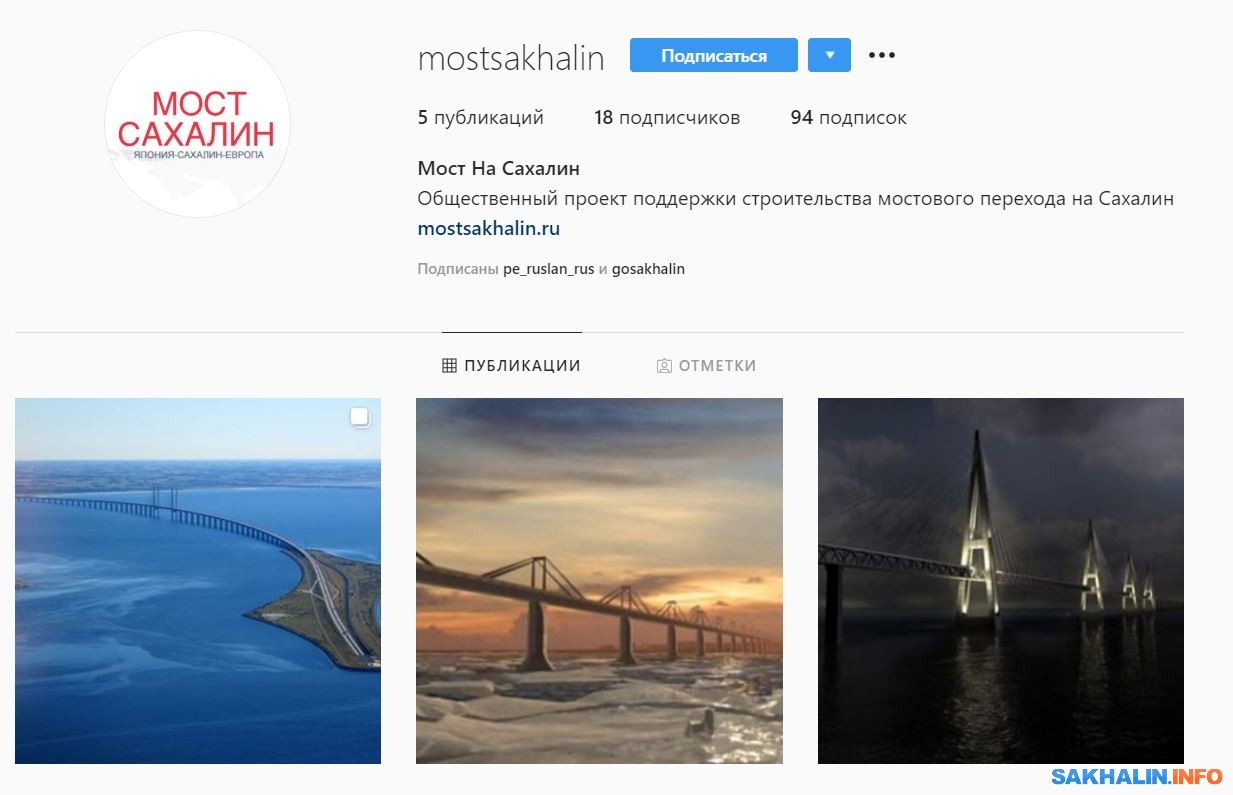This screenshot has width=1233, height=795.
Task: Open the mostsakhalin.ru website link
Action: (x=489, y=228)
